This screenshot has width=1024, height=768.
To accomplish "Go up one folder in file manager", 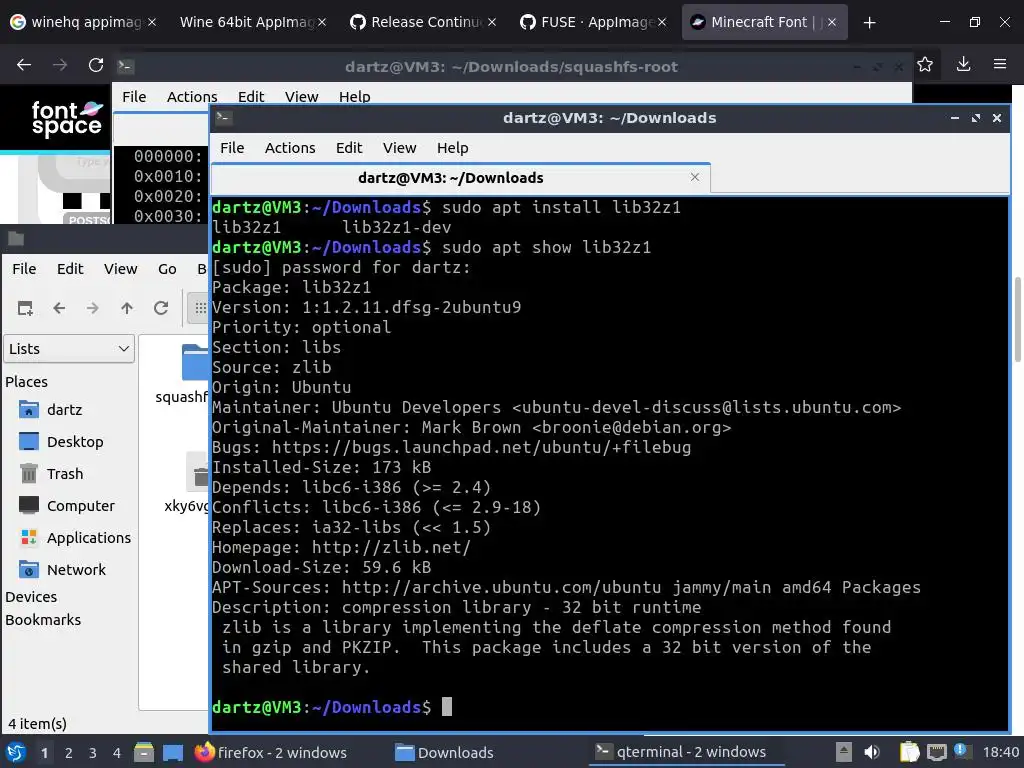I will (x=127, y=308).
